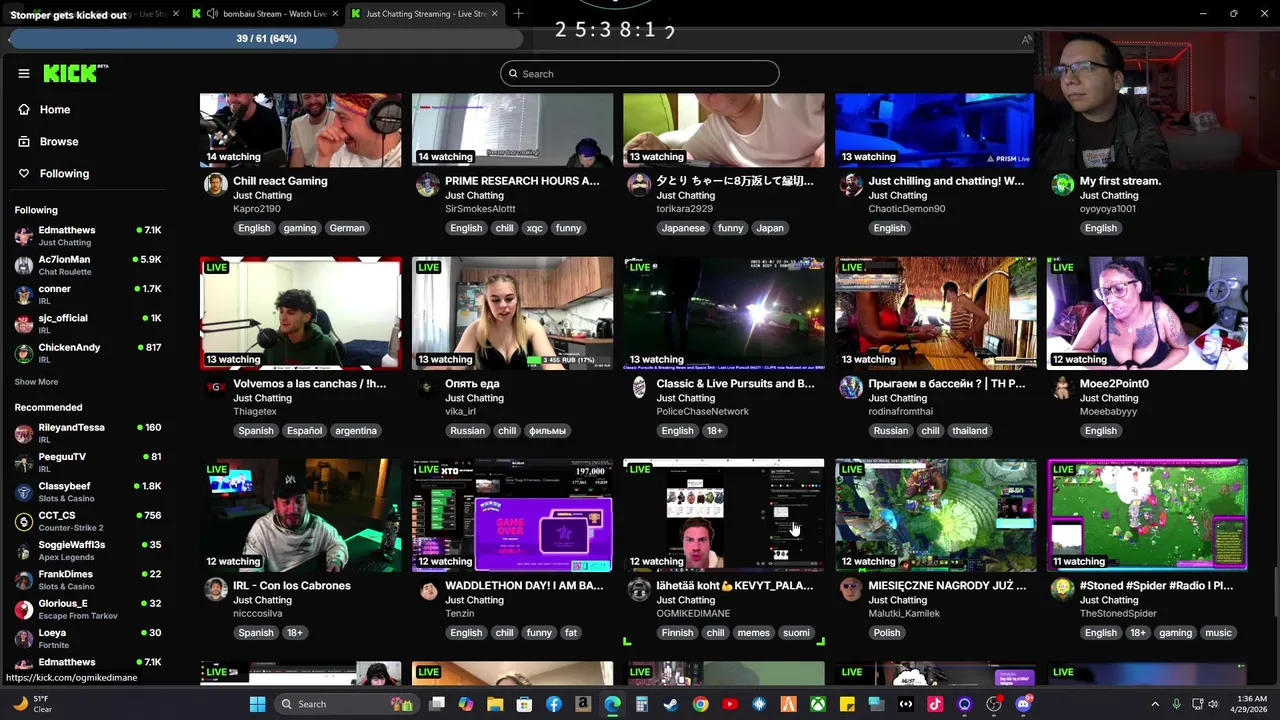Open FrankDimes recommended channel
1280x720 pixels.
point(88,579)
